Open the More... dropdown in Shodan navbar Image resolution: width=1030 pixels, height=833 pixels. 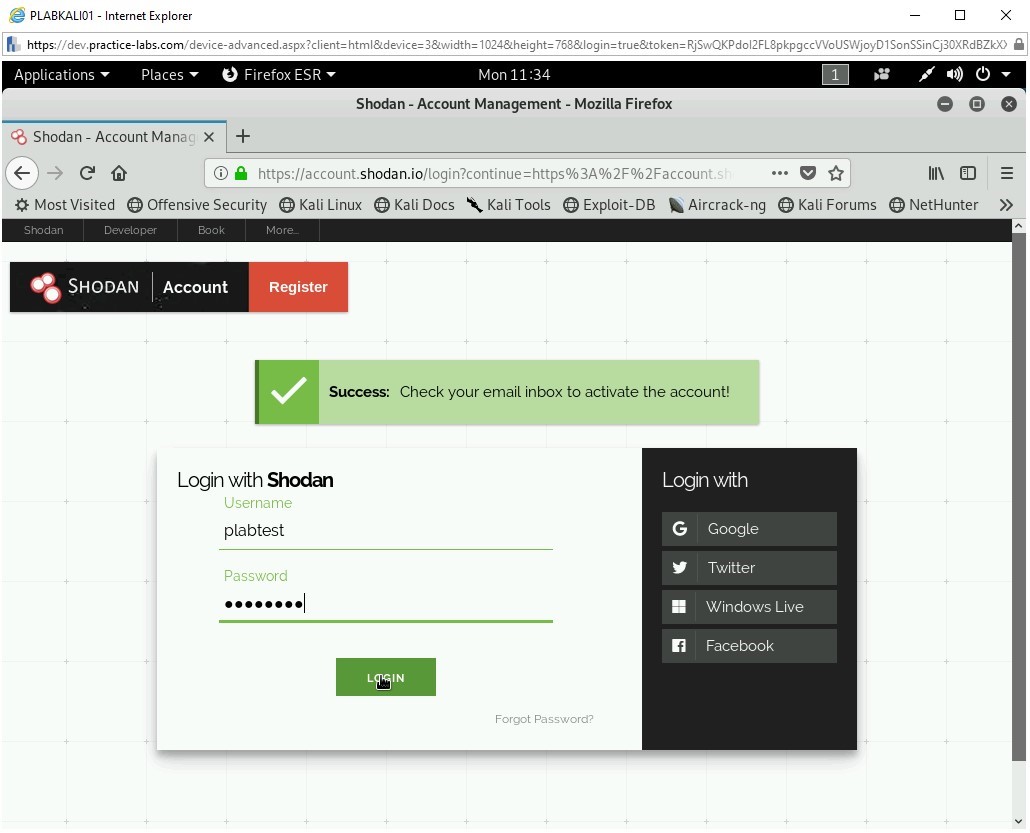tap(282, 230)
